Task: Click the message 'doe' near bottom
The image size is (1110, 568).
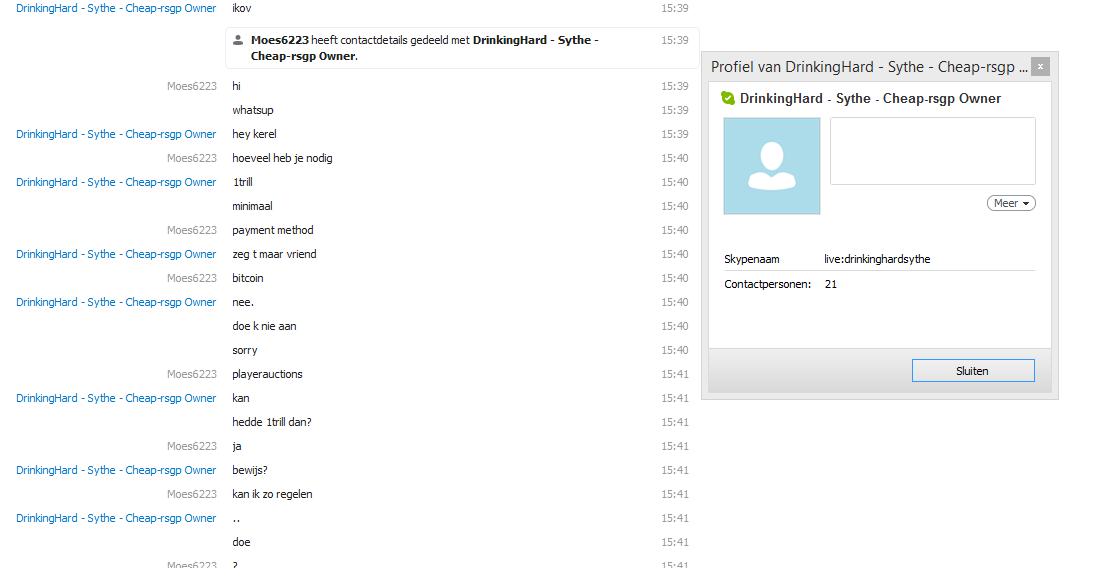Action: 241,543
